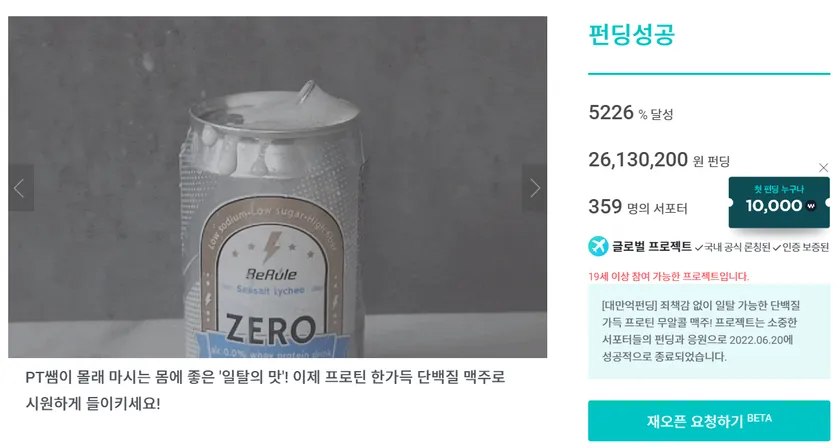
Task: Click the 26,130,200 원 funding amount
Action: tap(658, 160)
